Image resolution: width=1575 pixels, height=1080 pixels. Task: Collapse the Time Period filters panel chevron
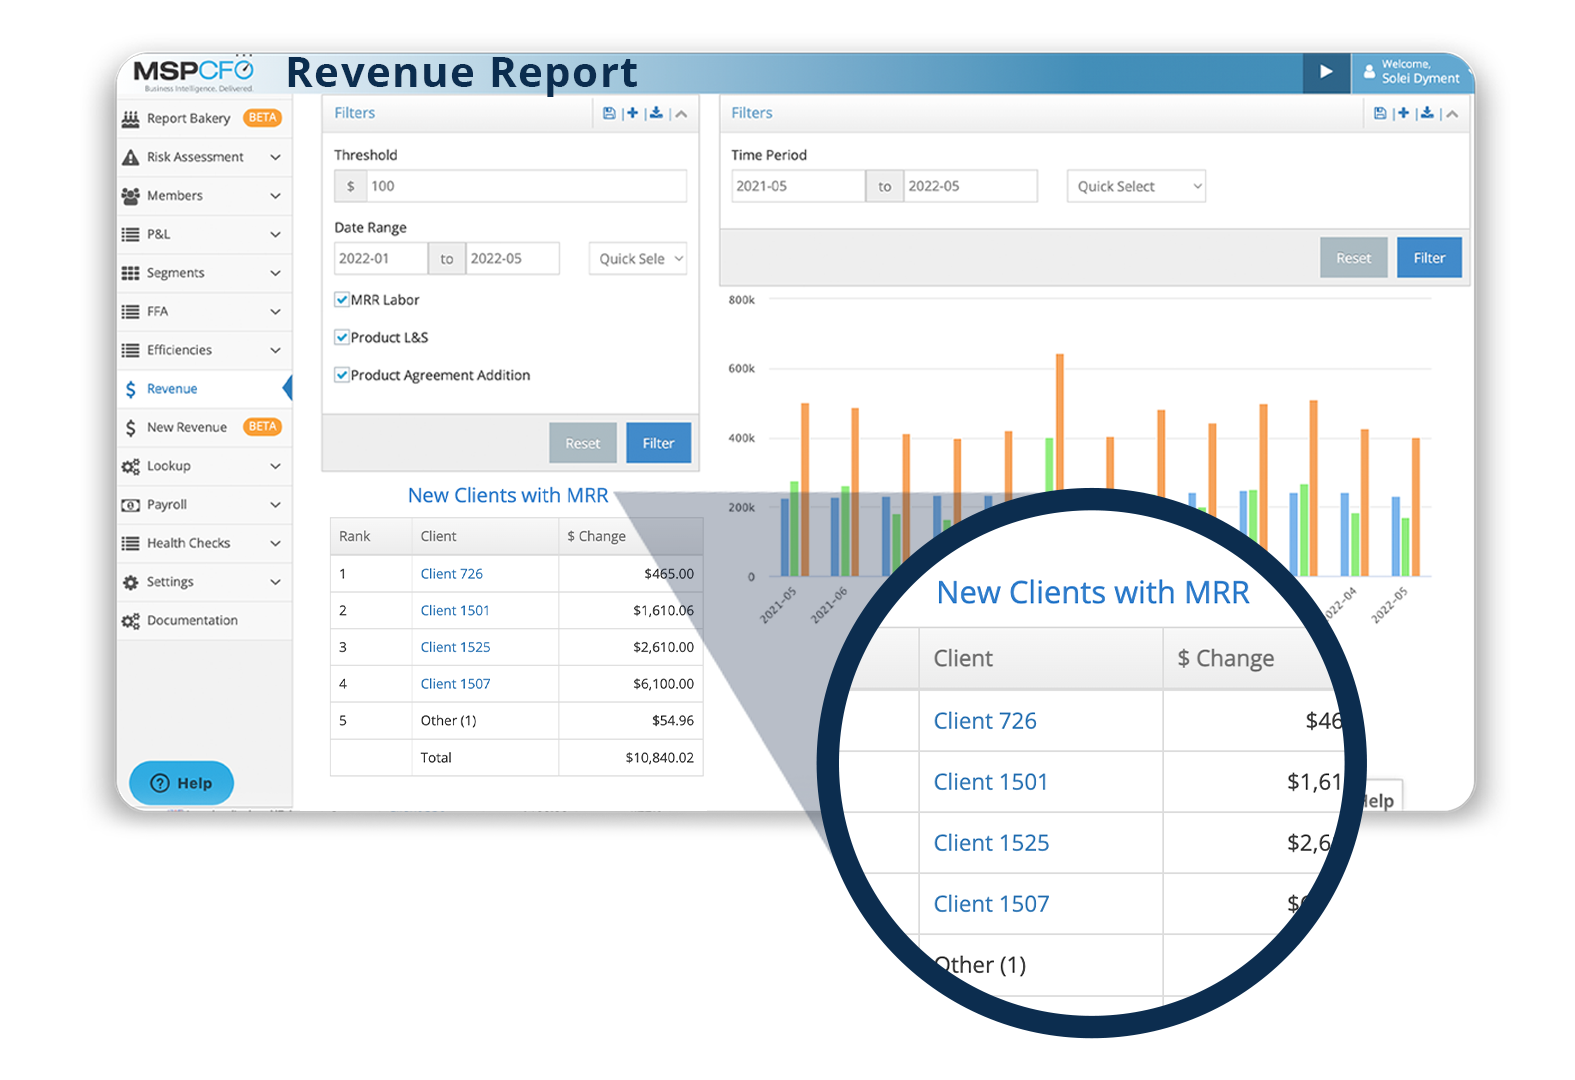click(1452, 114)
